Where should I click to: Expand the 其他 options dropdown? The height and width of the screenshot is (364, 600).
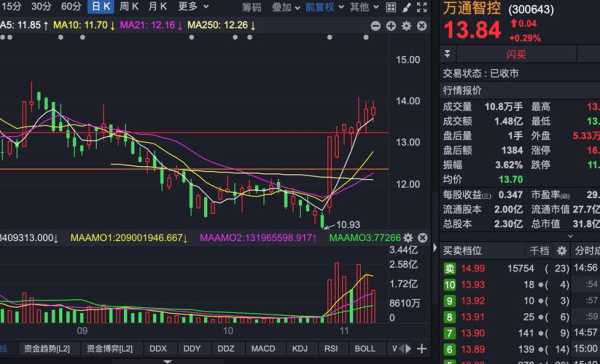coord(364,7)
